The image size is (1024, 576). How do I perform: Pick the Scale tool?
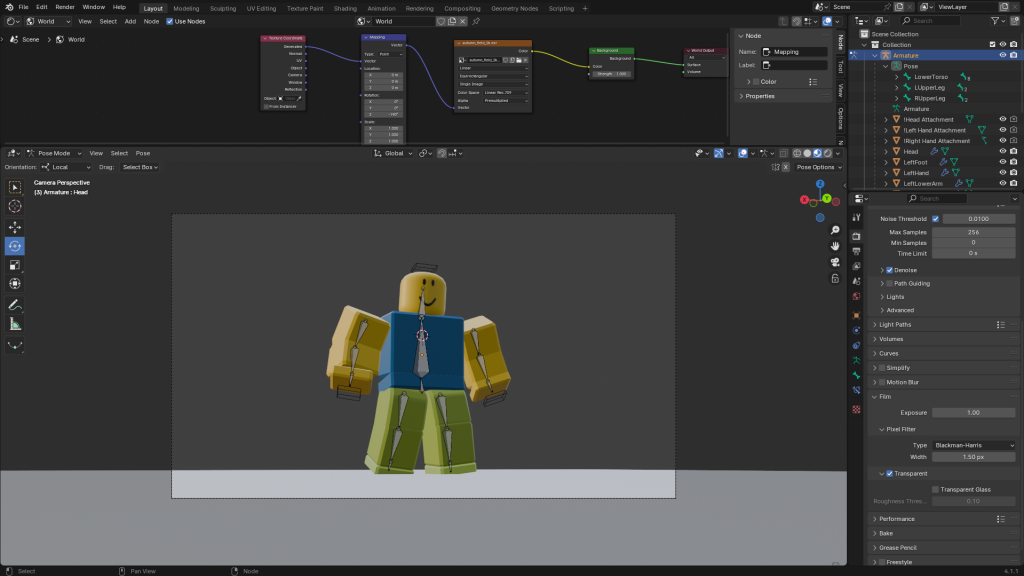pyautogui.click(x=14, y=265)
